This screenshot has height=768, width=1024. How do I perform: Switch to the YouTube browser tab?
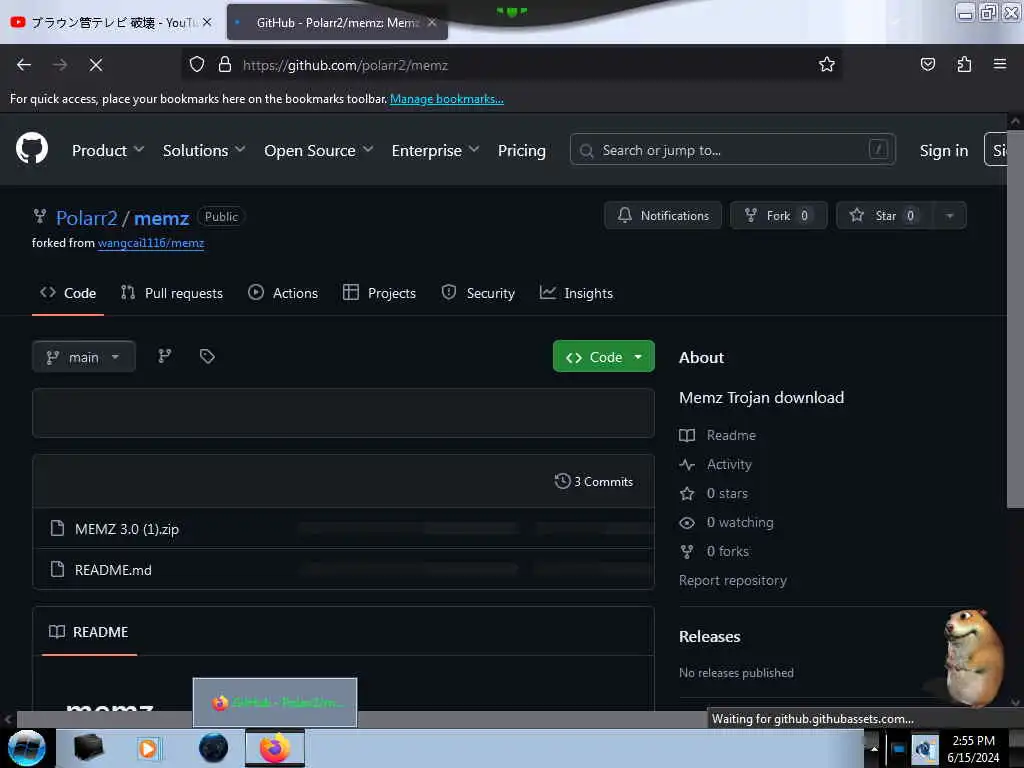pyautogui.click(x=111, y=22)
